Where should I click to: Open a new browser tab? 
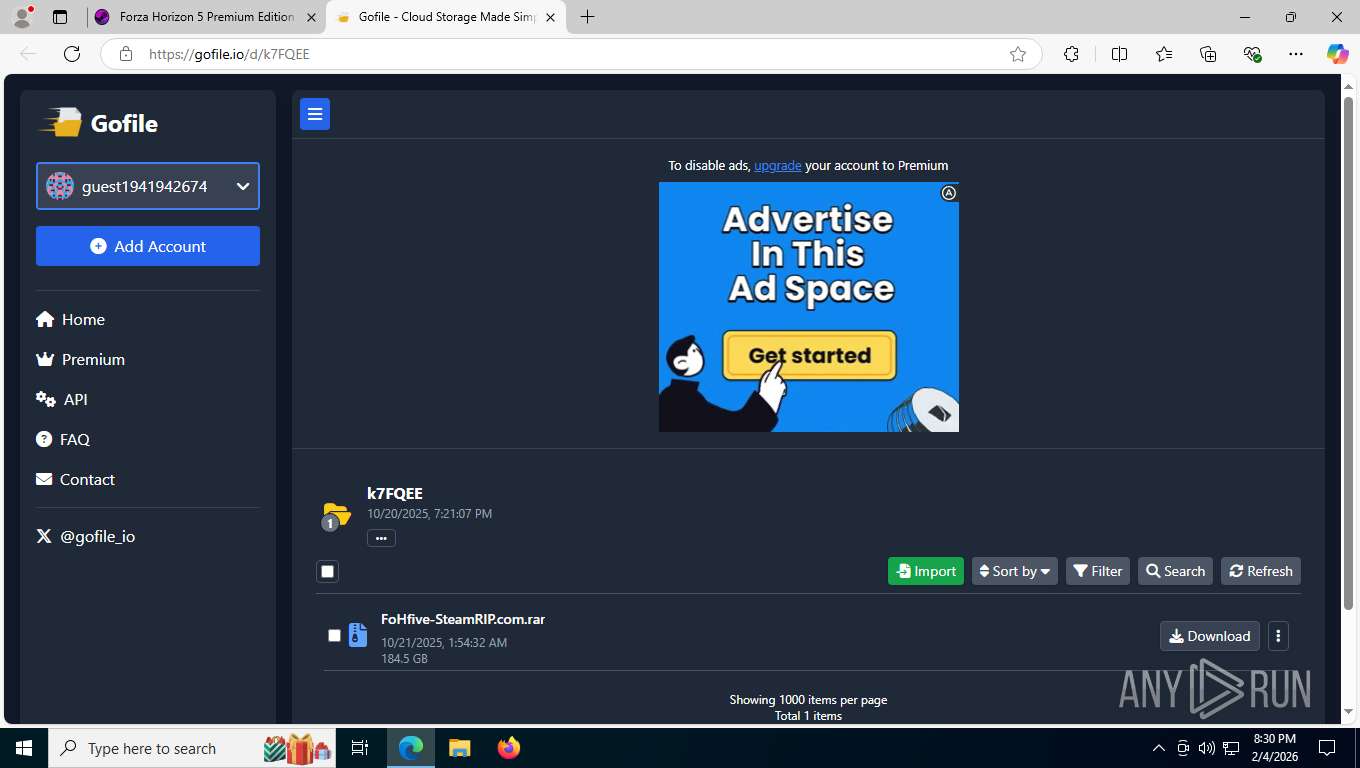pos(587,17)
